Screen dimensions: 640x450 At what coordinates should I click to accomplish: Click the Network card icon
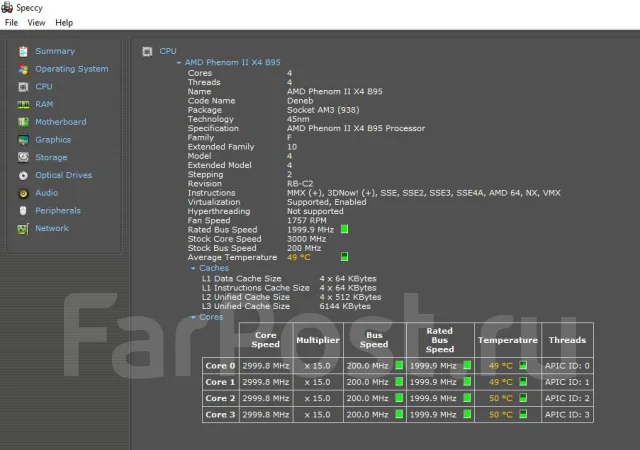pos(23,229)
